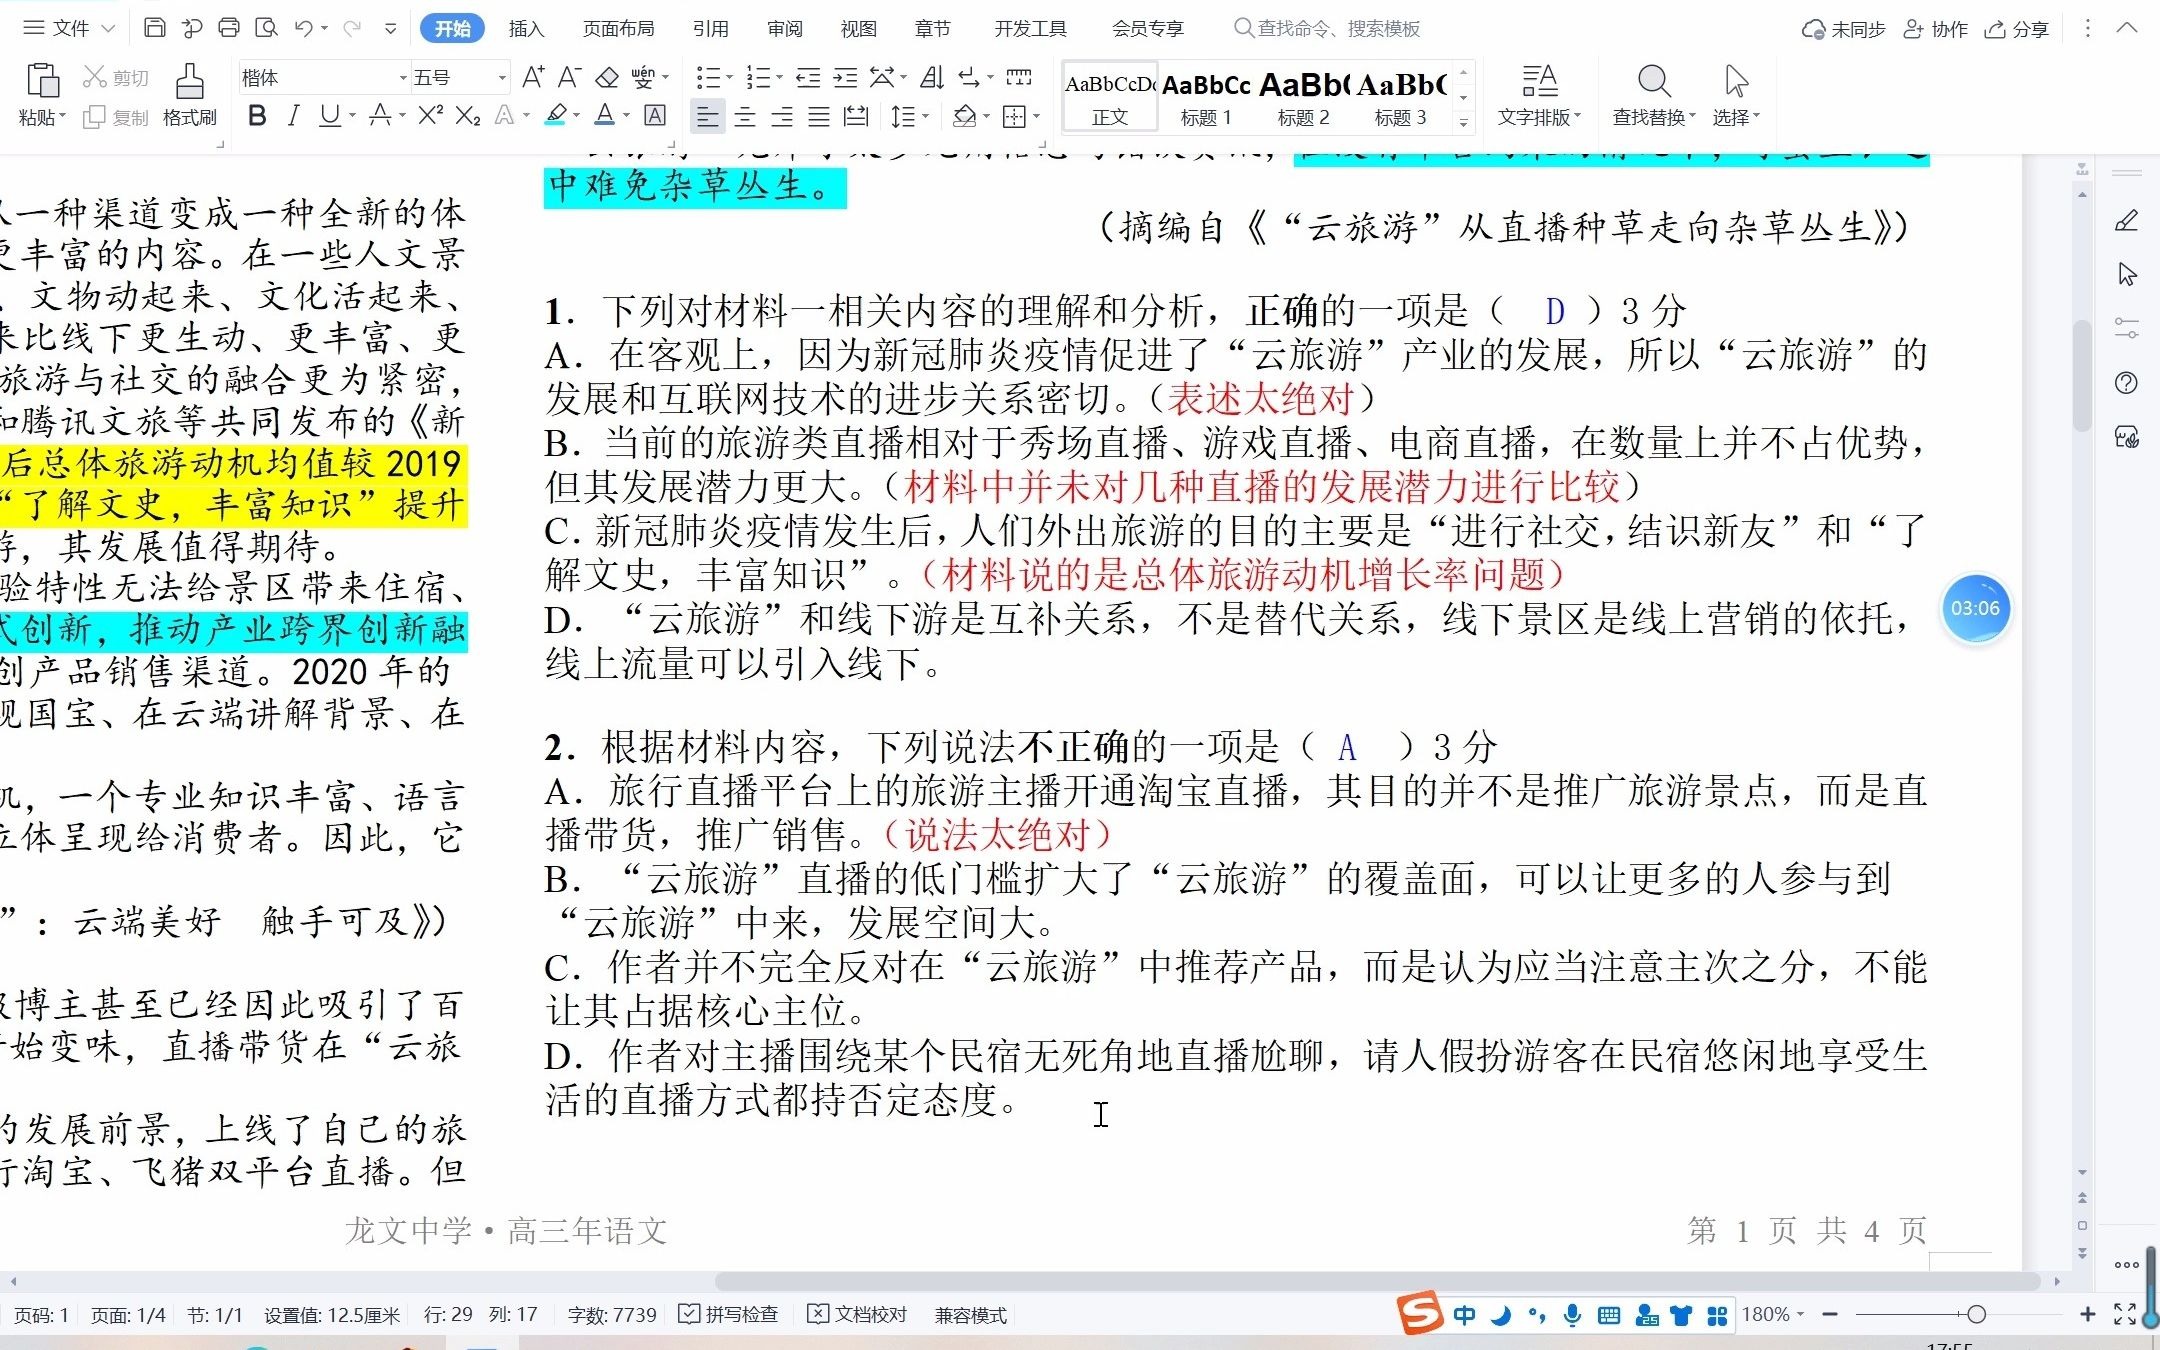The width and height of the screenshot is (2160, 1350).
Task: Expand the styles gallery more arrow
Action: coord(1463,122)
